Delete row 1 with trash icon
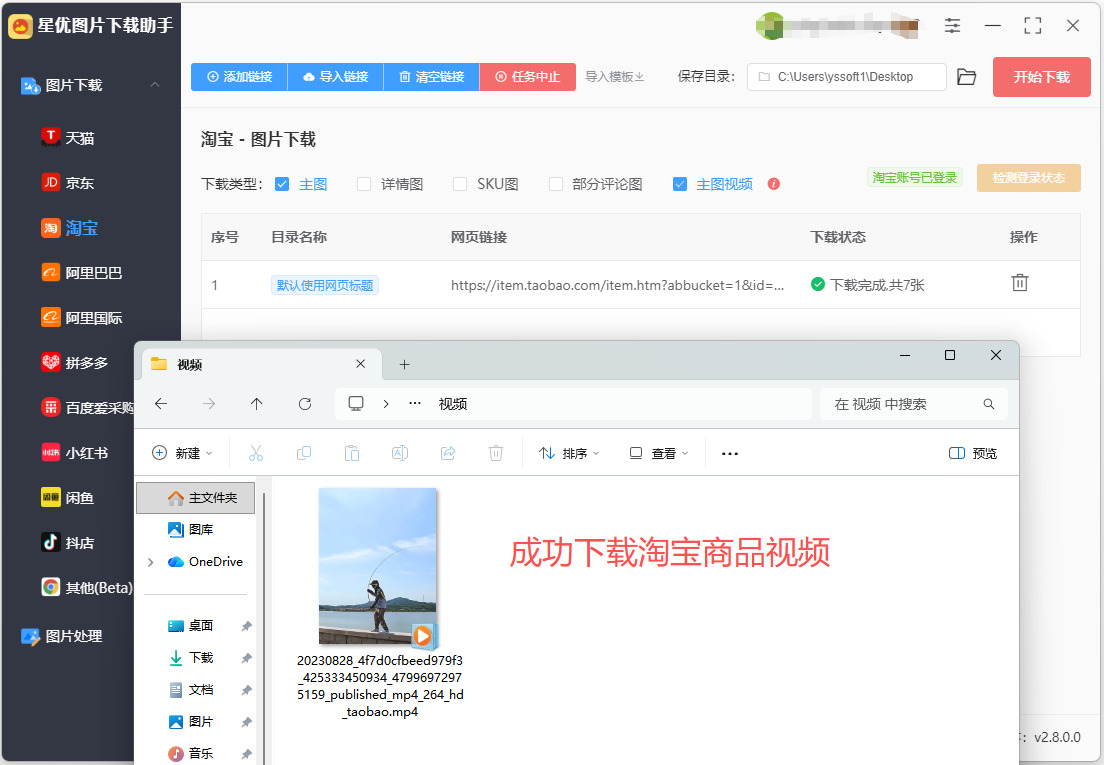The height and width of the screenshot is (765, 1104). (1020, 283)
